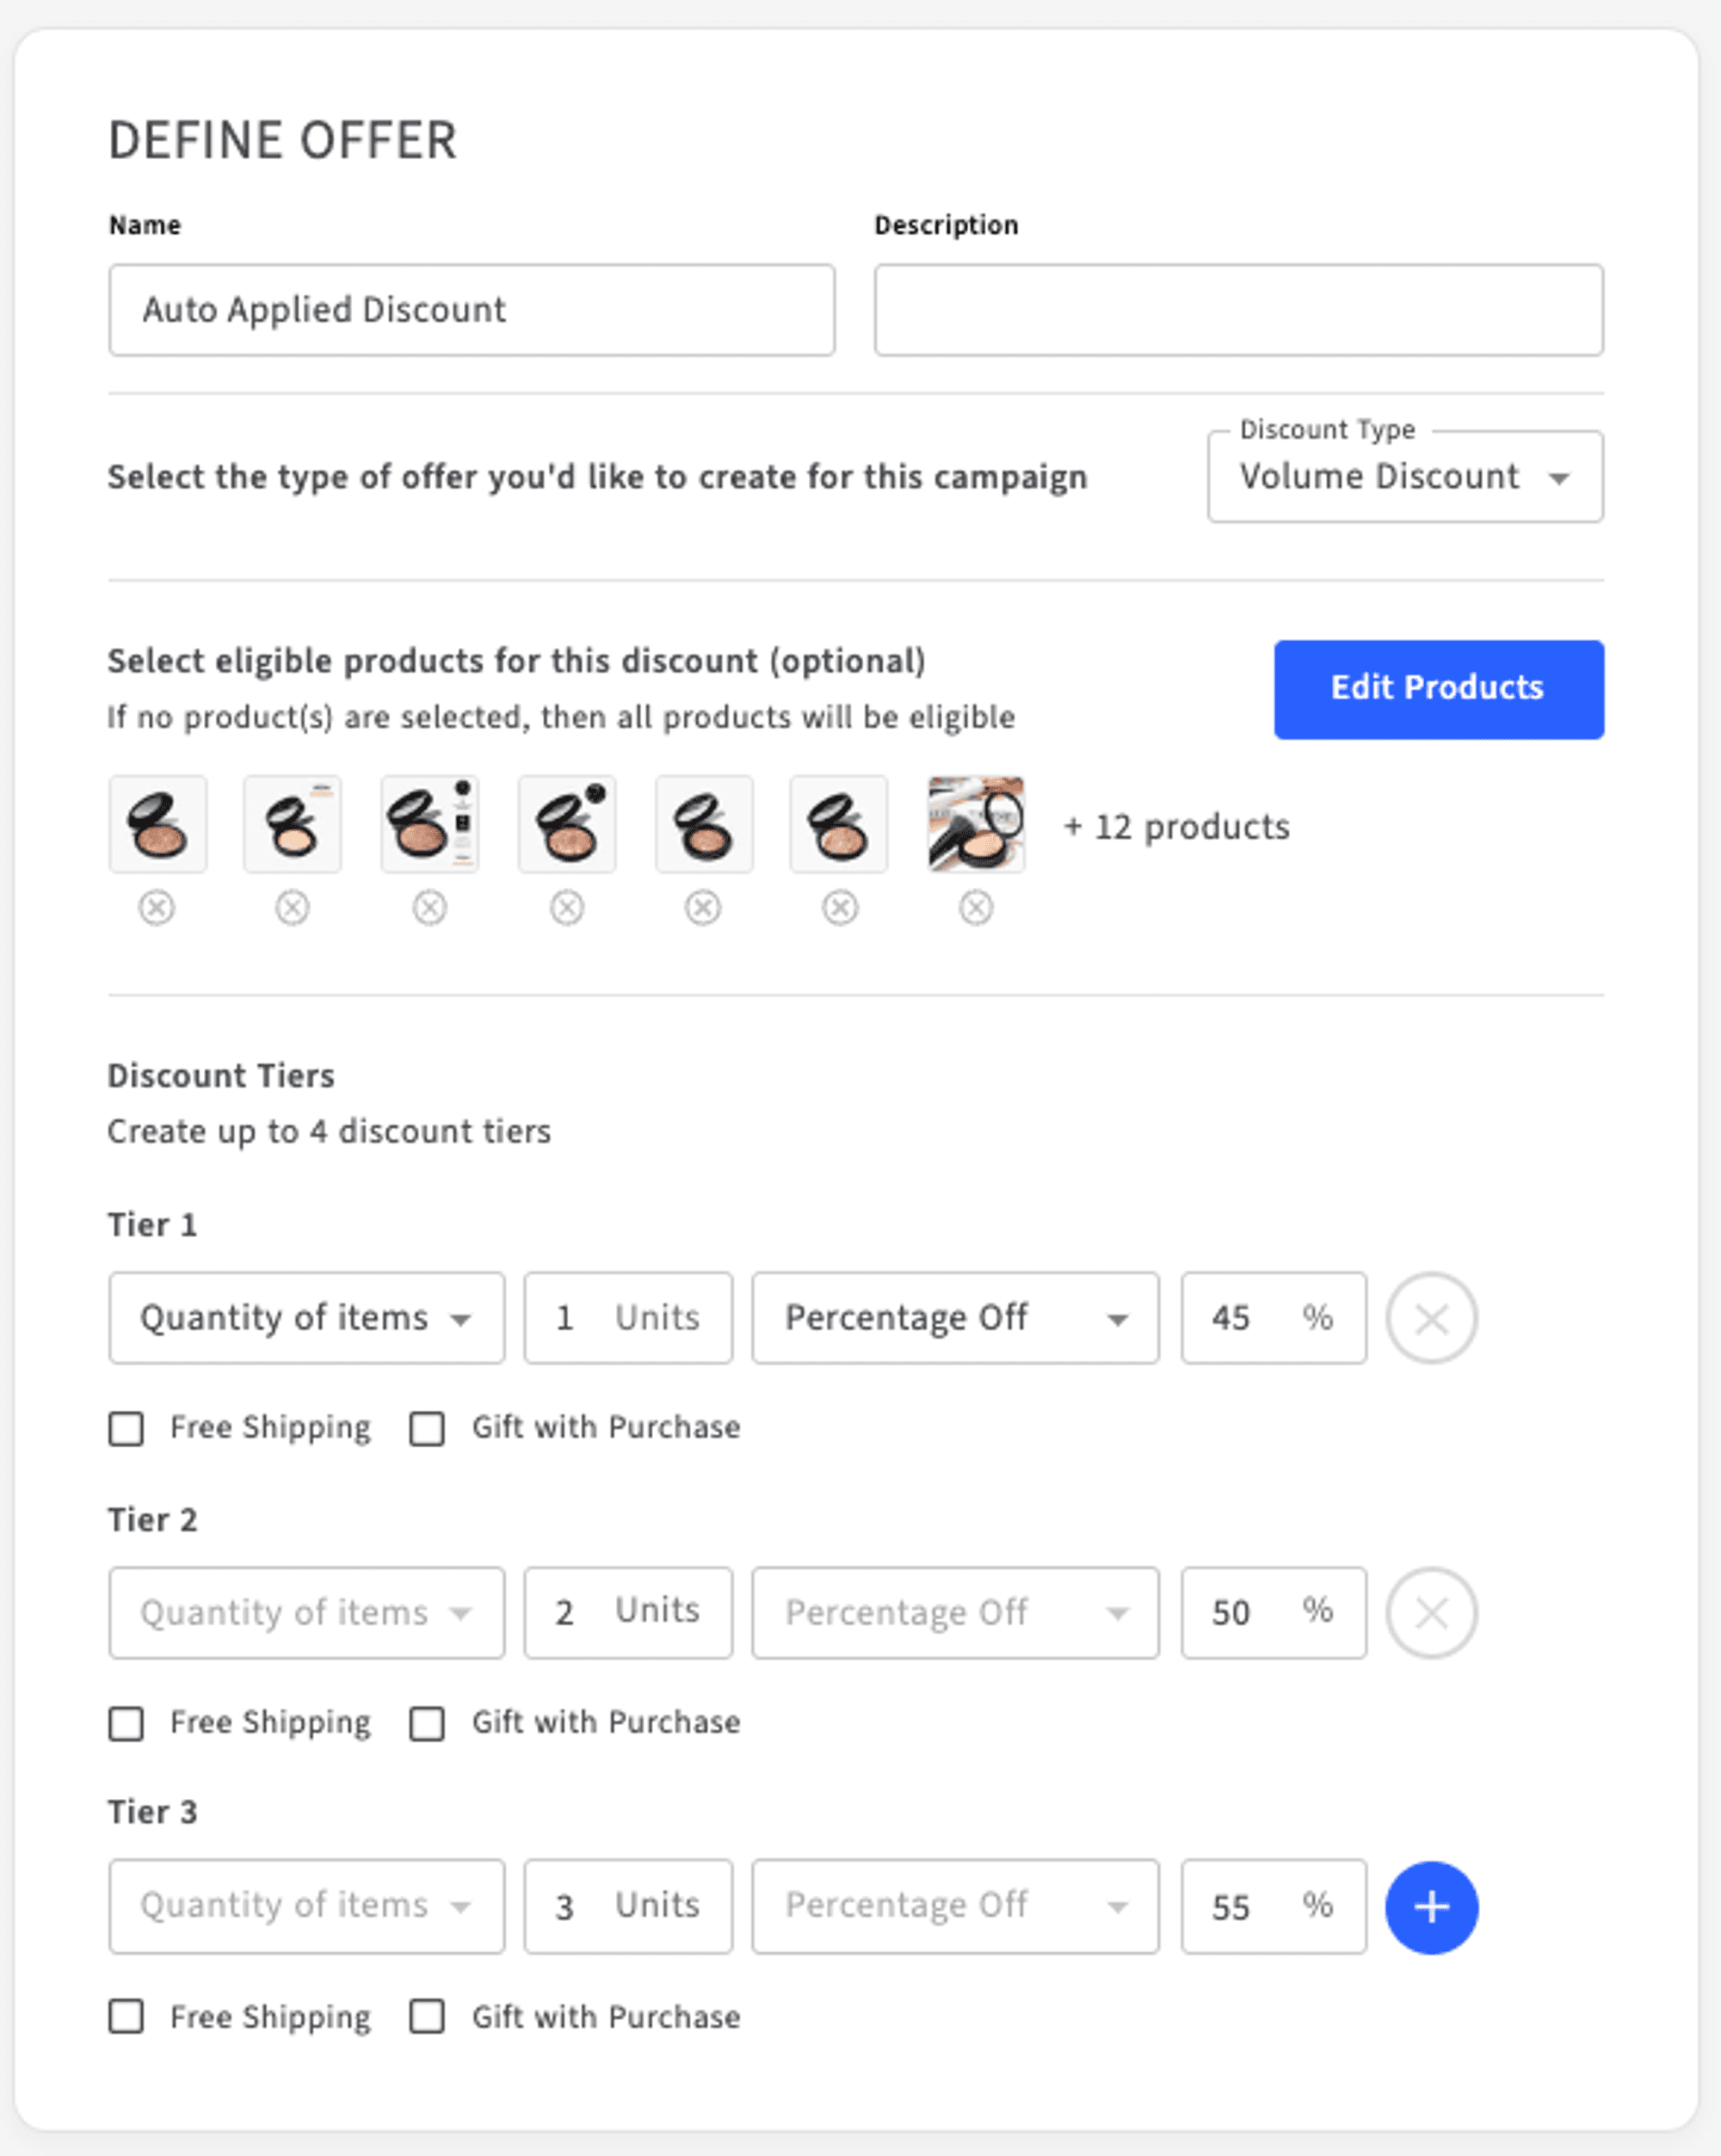Delete Tier 1 with its X button
Screen dimensions: 1721x2156
(x=1431, y=1318)
